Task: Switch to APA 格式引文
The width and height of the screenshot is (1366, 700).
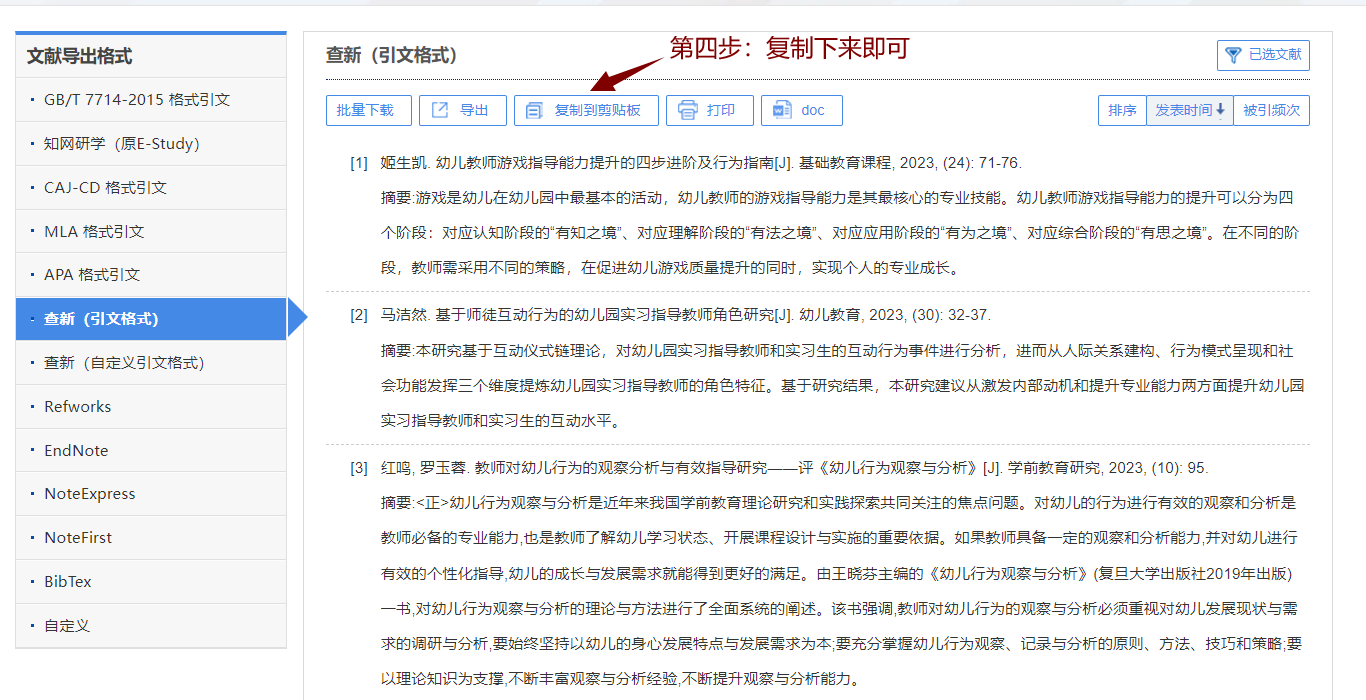Action: [x=92, y=275]
